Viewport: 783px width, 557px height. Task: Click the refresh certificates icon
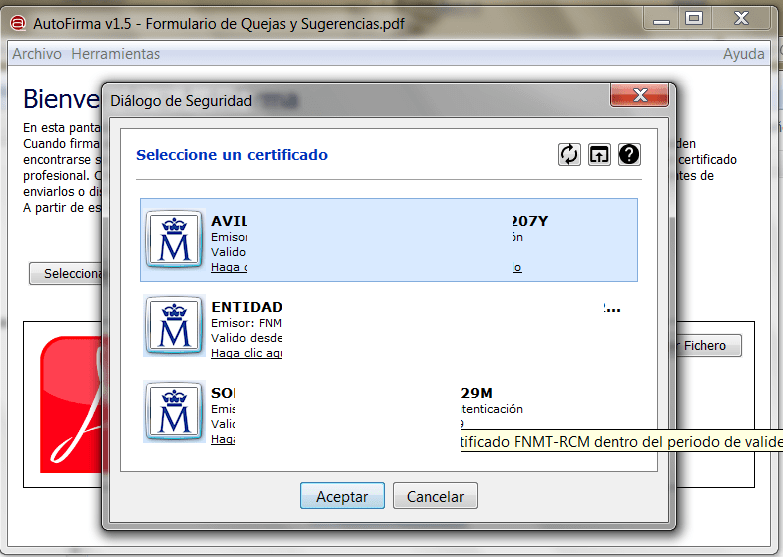pos(569,154)
